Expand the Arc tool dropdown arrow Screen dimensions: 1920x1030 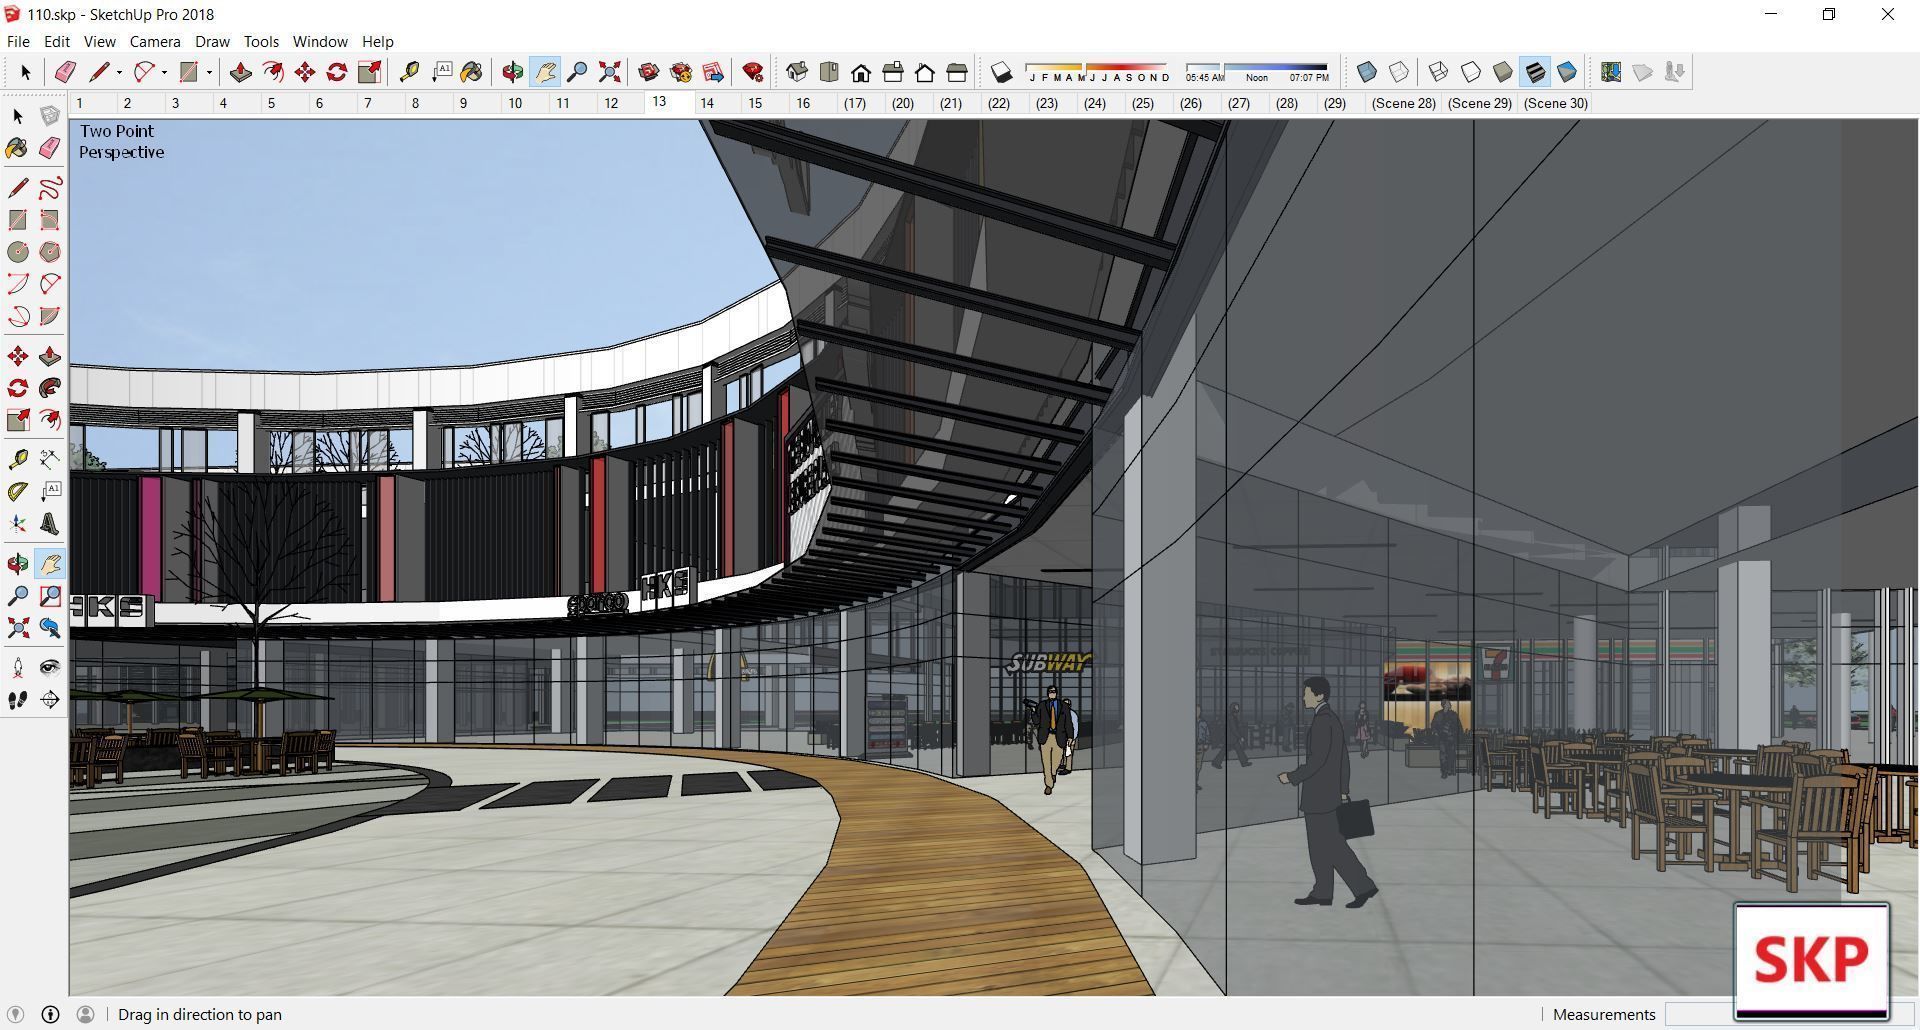(x=164, y=72)
